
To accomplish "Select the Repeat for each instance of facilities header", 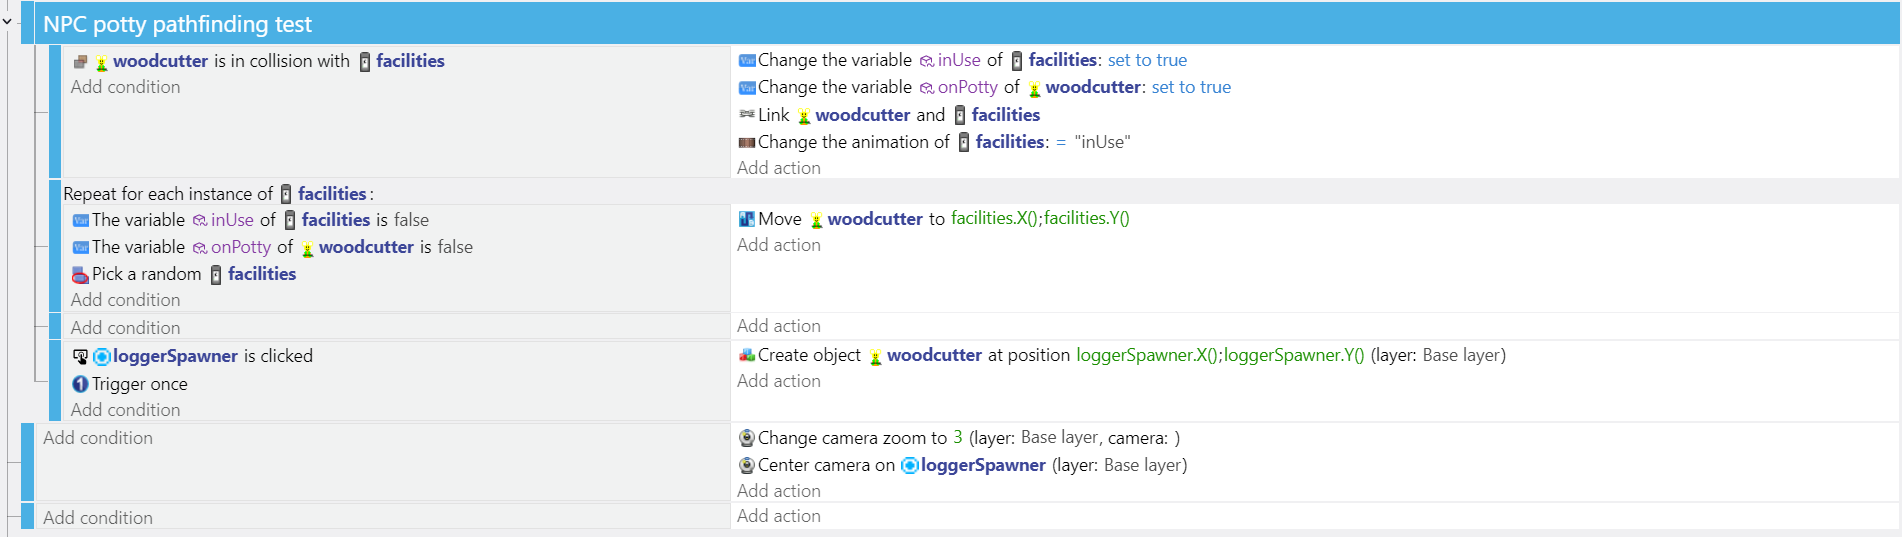I will pos(218,193).
